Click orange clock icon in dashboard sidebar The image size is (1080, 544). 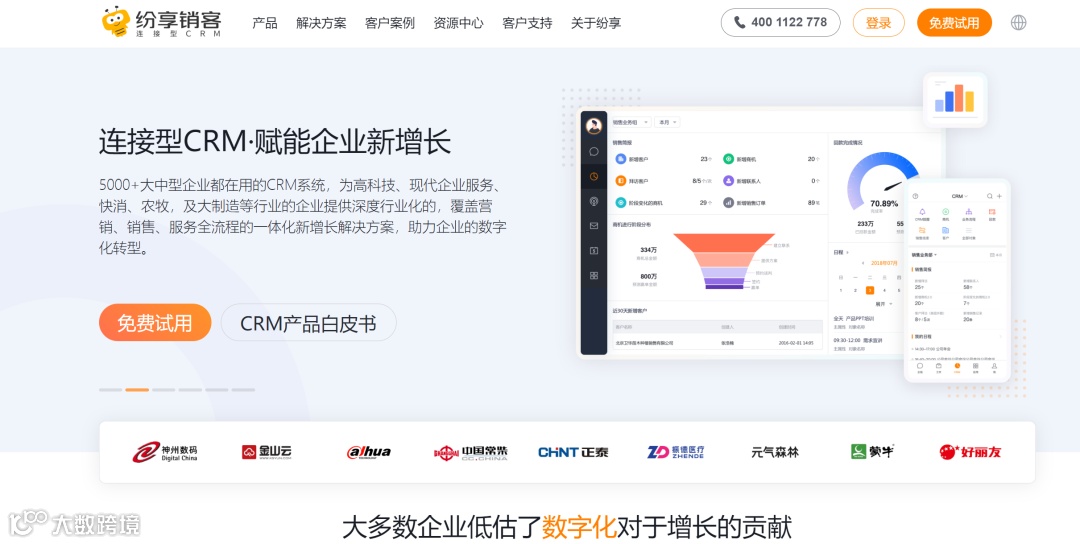coord(594,177)
